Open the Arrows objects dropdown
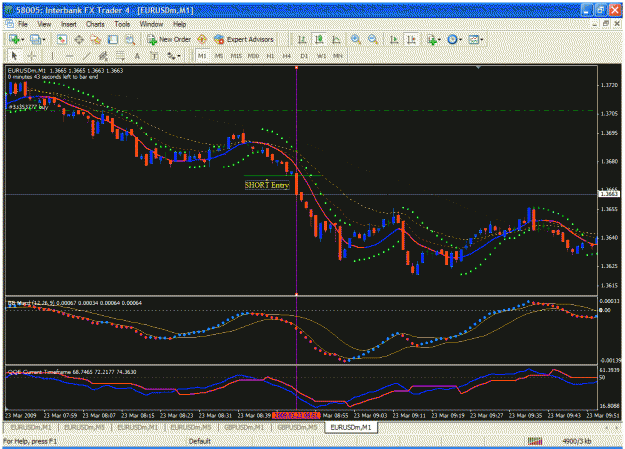 click(173, 56)
